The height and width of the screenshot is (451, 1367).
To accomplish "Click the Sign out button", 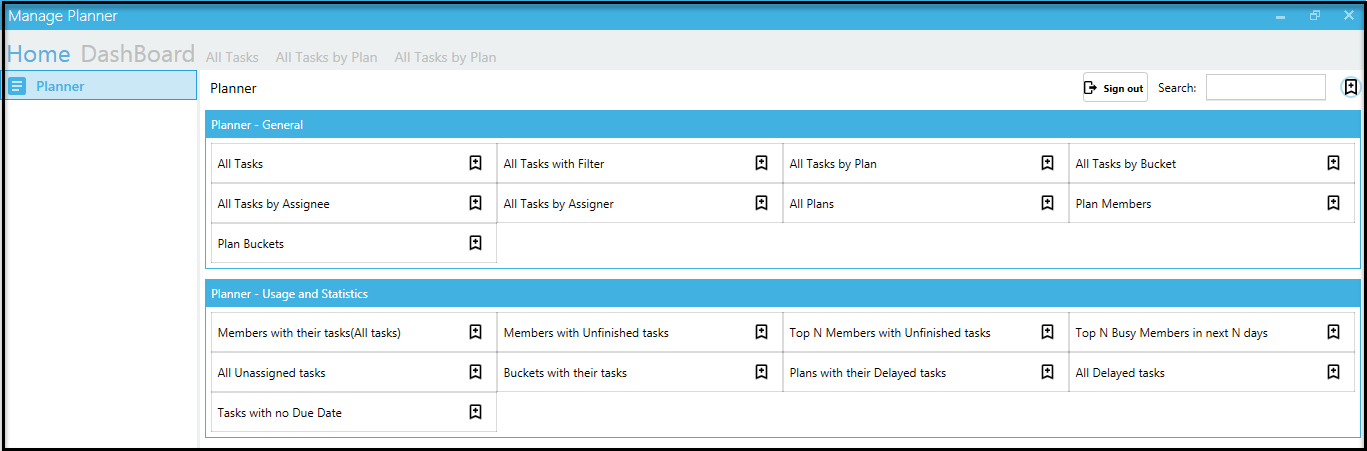I will pyautogui.click(x=1115, y=88).
